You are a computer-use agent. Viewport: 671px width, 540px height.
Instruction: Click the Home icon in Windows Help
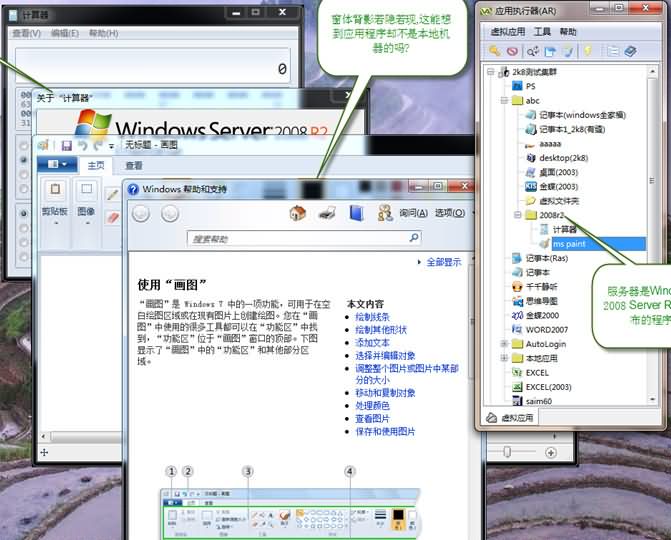pyautogui.click(x=297, y=213)
